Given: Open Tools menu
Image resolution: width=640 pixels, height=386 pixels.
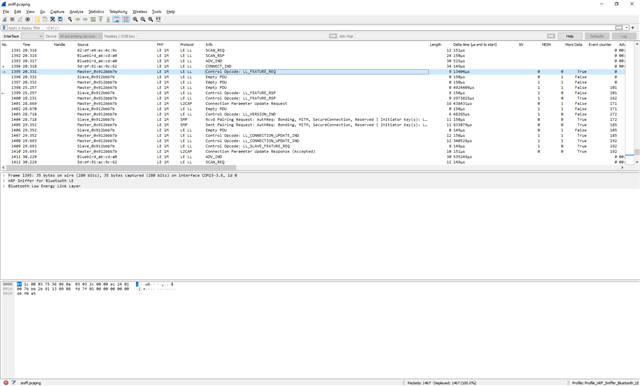Looking at the screenshot, I should tap(157, 12).
